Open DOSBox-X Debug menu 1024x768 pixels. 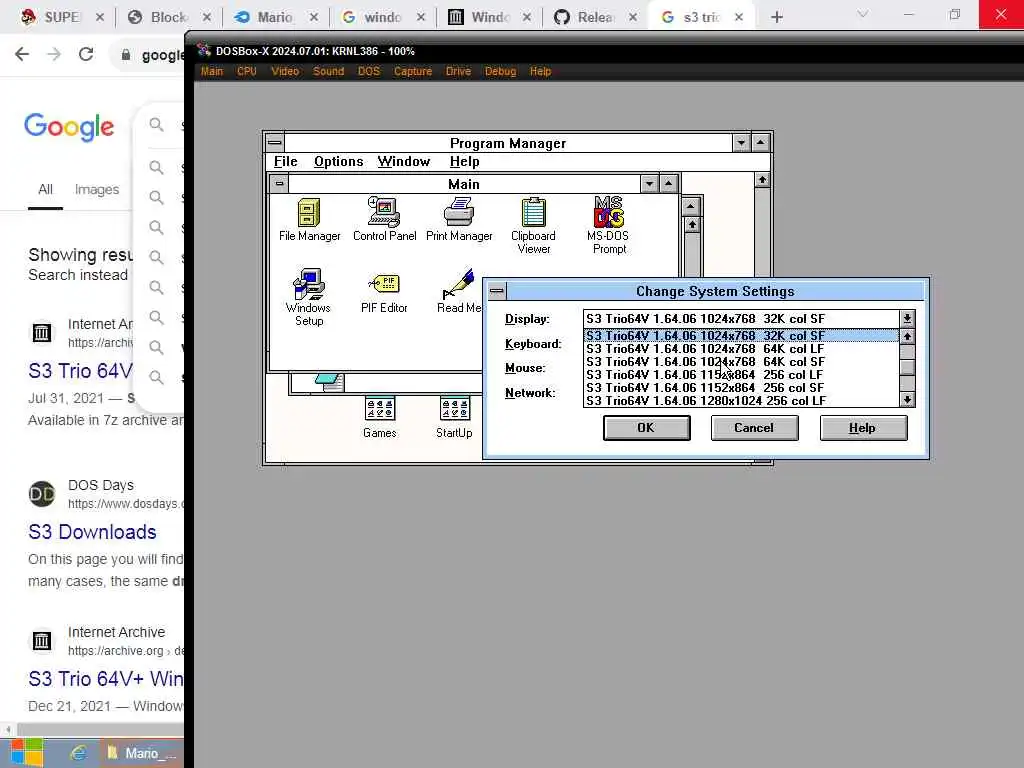coord(500,71)
